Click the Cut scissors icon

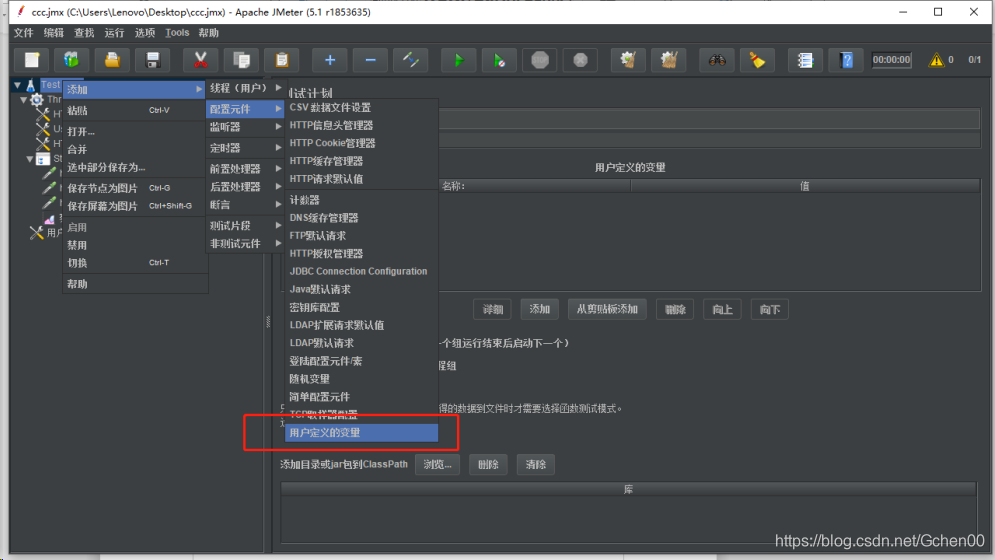coord(201,60)
